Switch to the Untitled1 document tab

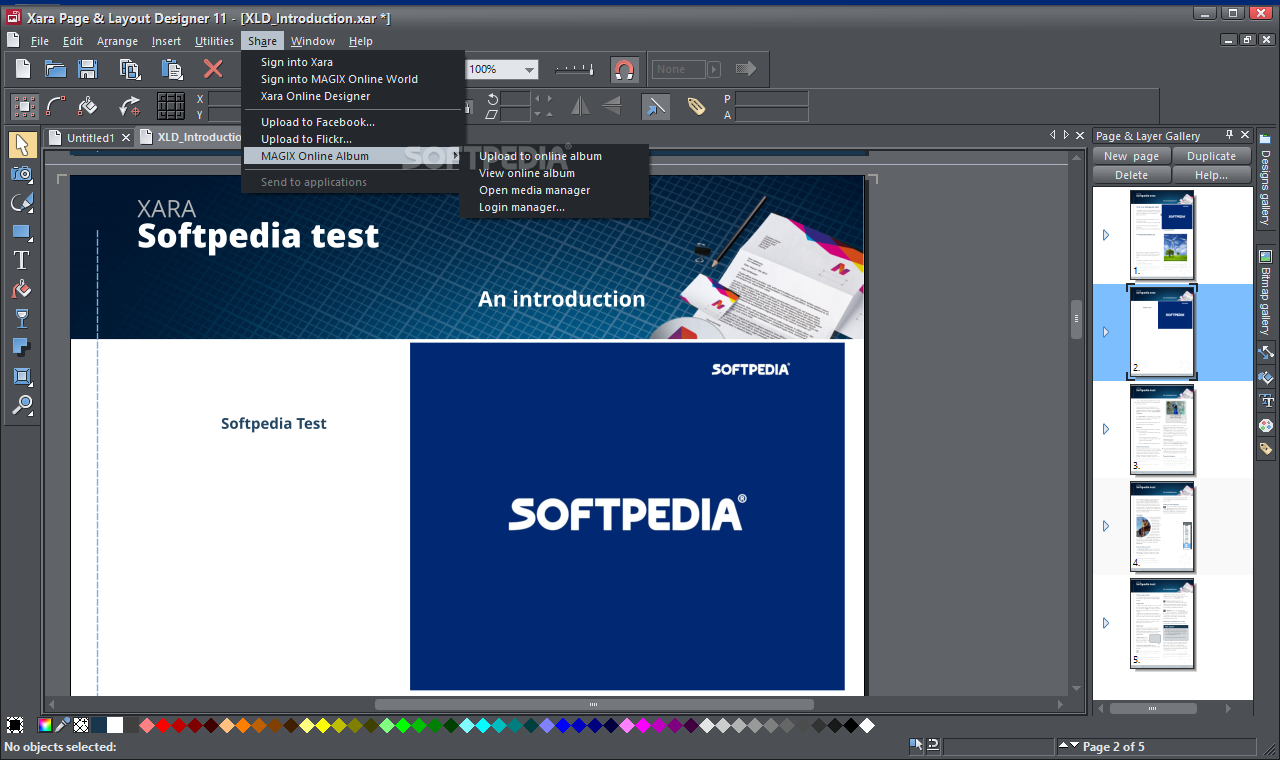pyautogui.click(x=91, y=138)
